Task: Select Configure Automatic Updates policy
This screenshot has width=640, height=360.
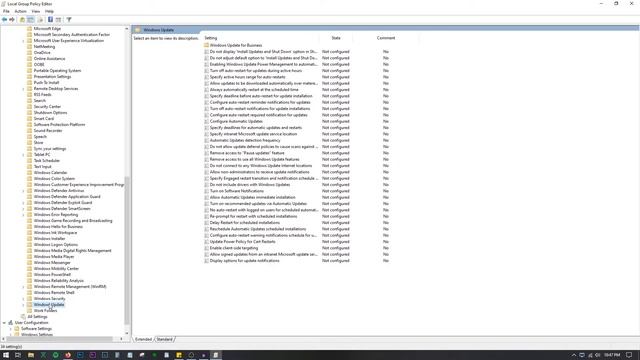Action: (x=236, y=121)
